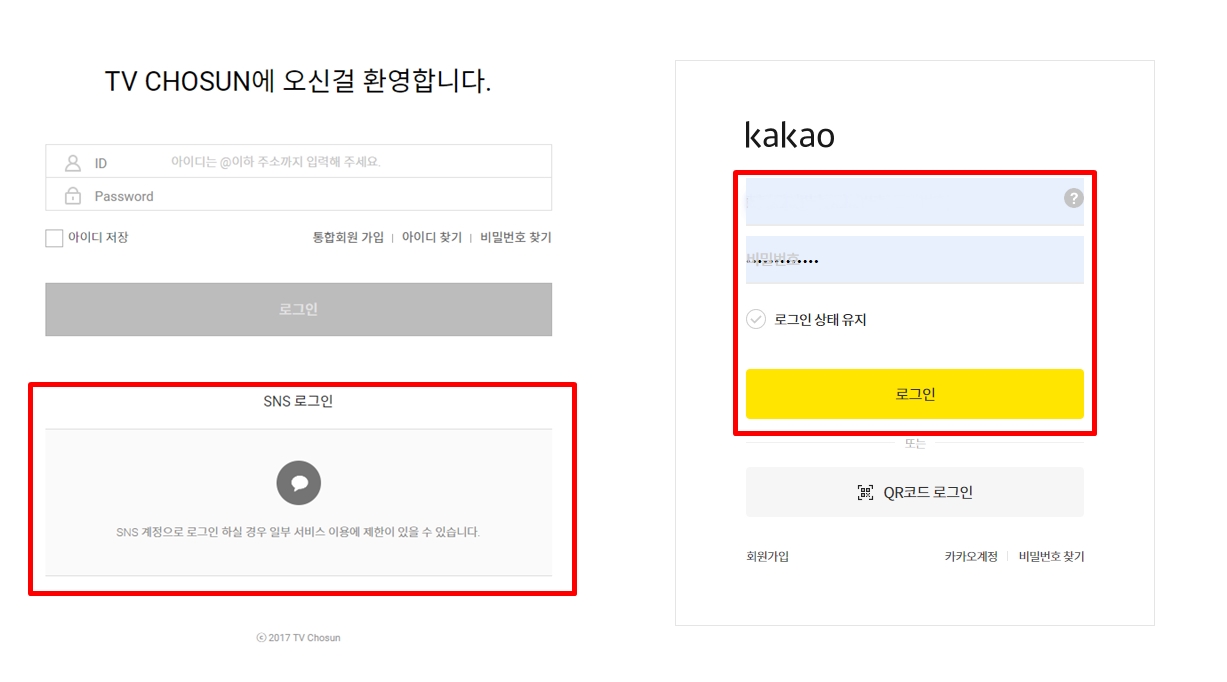This screenshot has width=1227, height=682.
Task: Click the user silhouette icon beside ID
Action: (x=73, y=162)
